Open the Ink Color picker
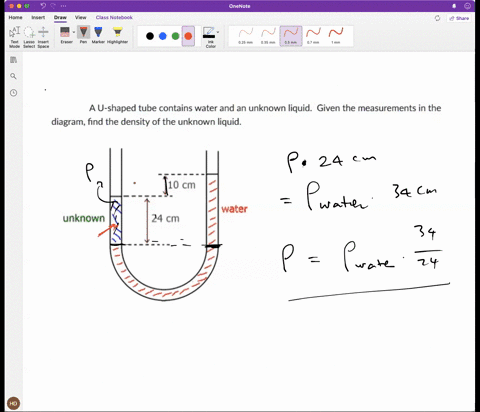This screenshot has width=480, height=412. [x=209, y=37]
